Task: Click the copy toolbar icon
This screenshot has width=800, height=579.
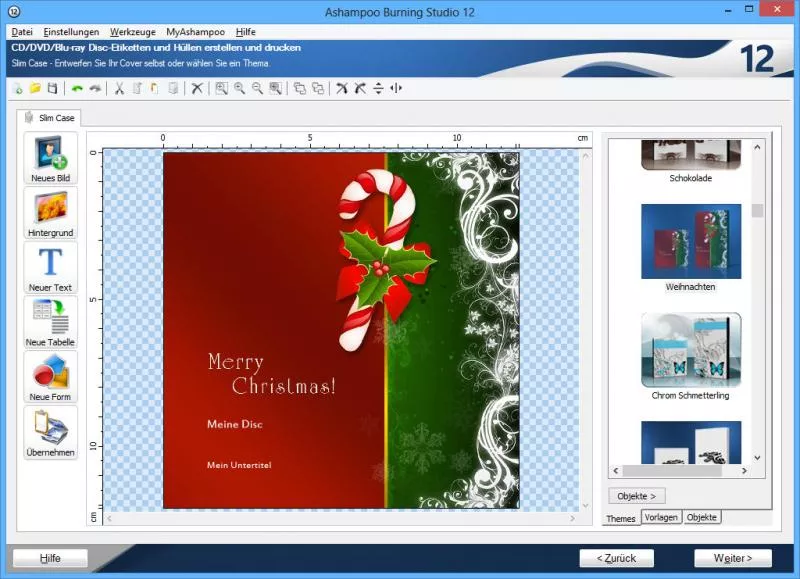Action: (137, 88)
